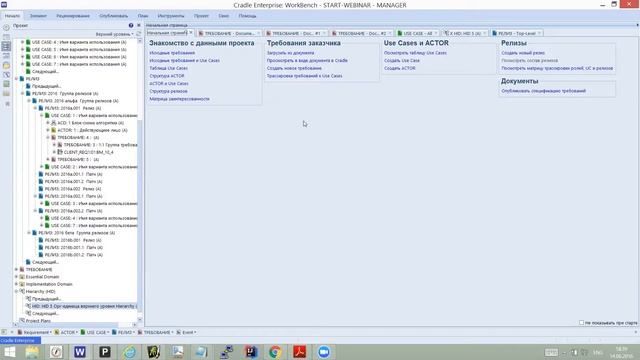
Task: Select РЕЛИЗ: 2016 бета Группа релизов item
Action: pyautogui.click(x=76, y=233)
